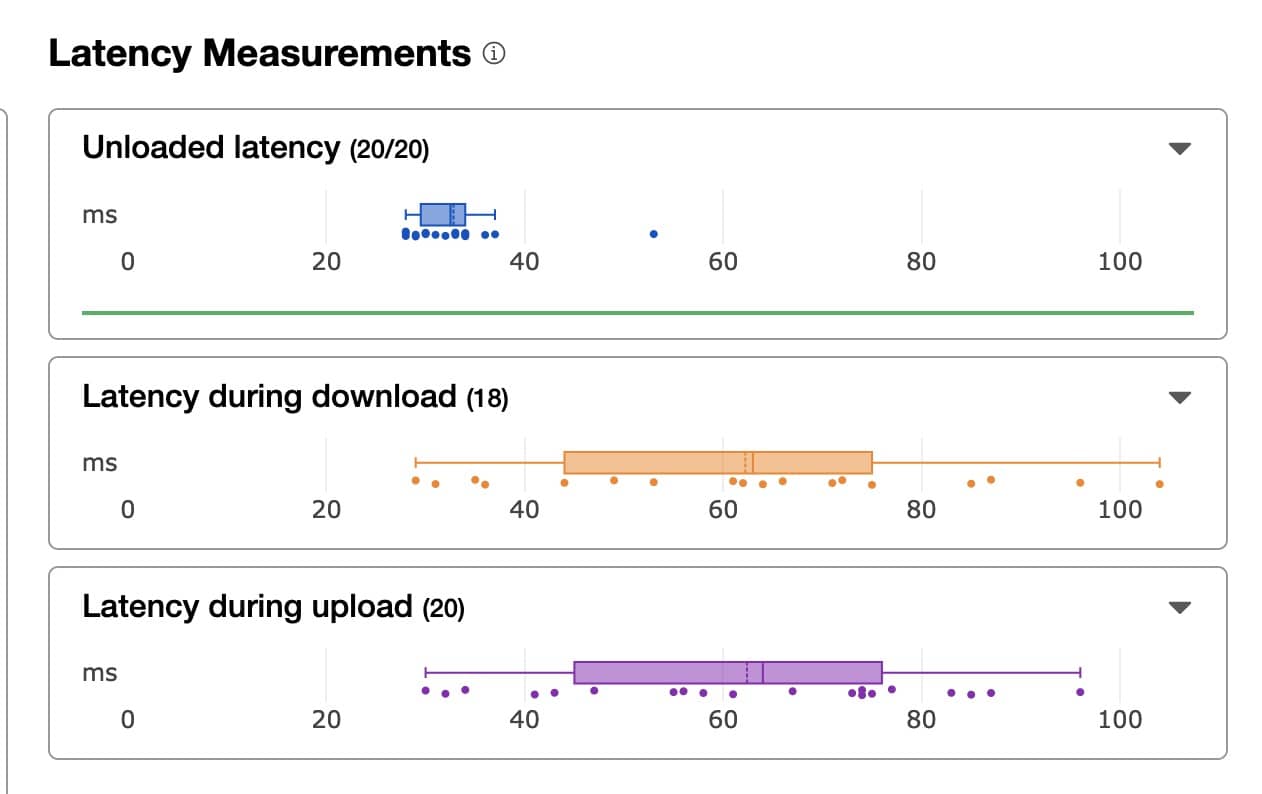Viewport: 1262px width, 794px height.
Task: Collapse the Latency during upload panel
Action: 1180,607
